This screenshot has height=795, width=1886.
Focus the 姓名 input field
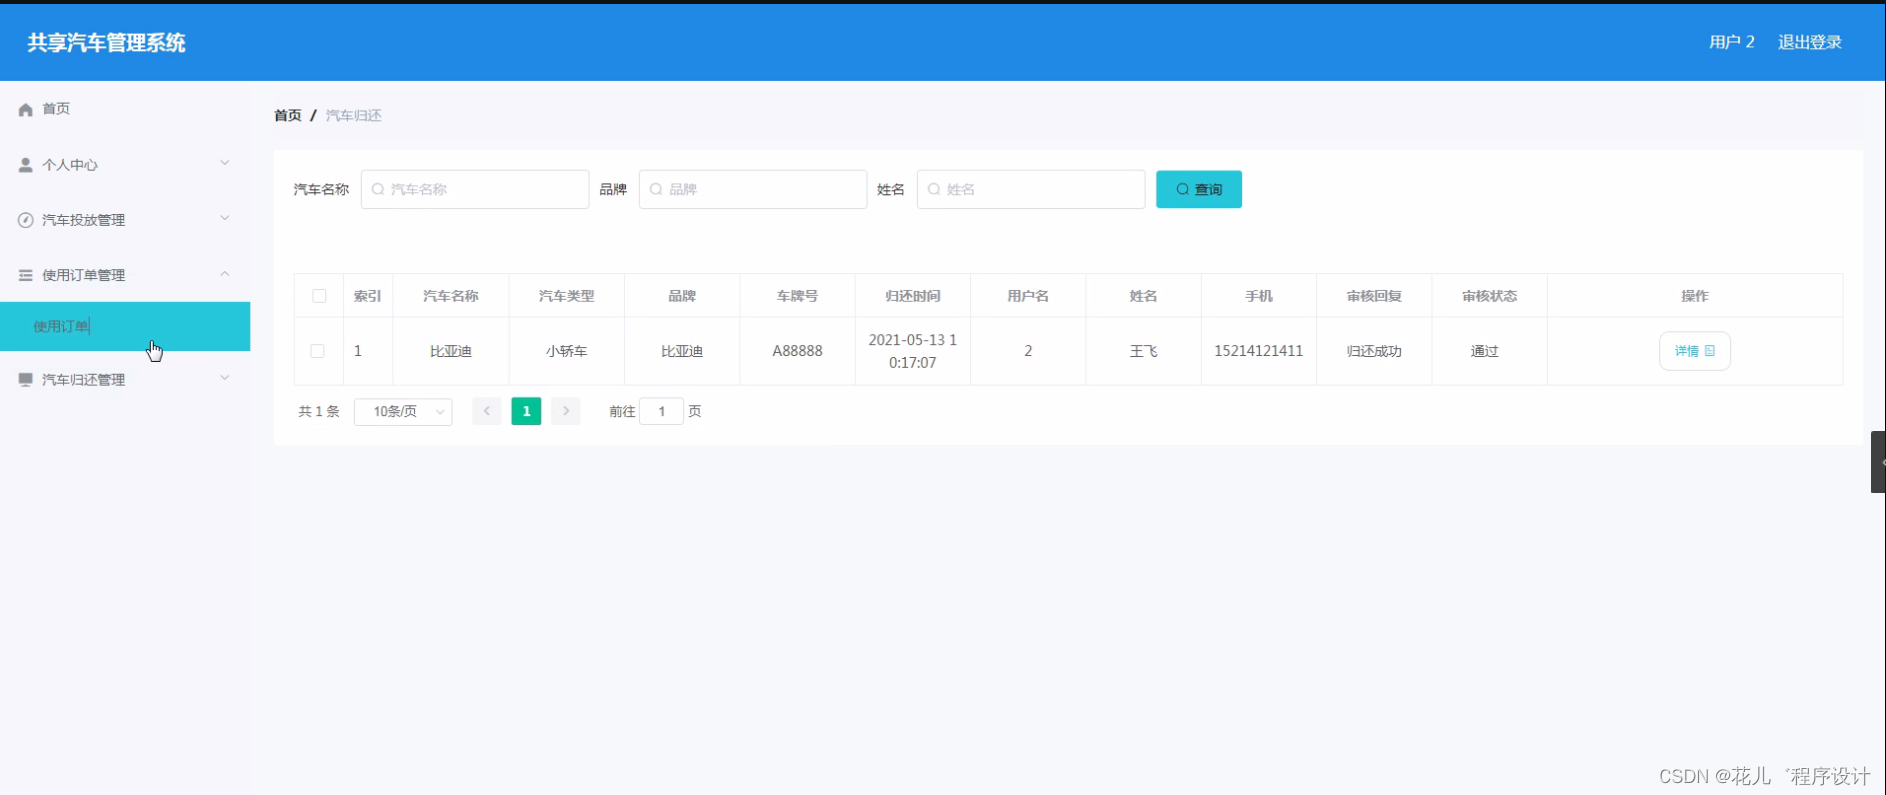click(x=1031, y=189)
